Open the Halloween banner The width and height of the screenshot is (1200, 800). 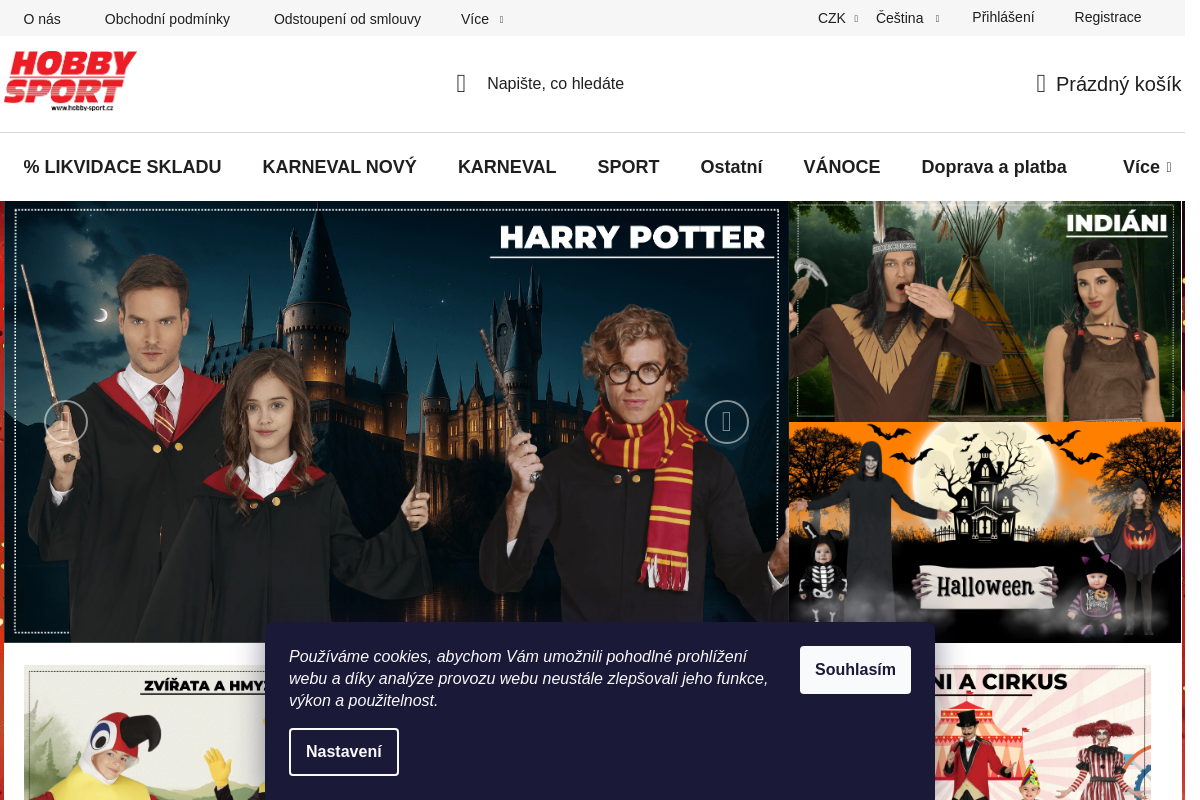point(985,532)
